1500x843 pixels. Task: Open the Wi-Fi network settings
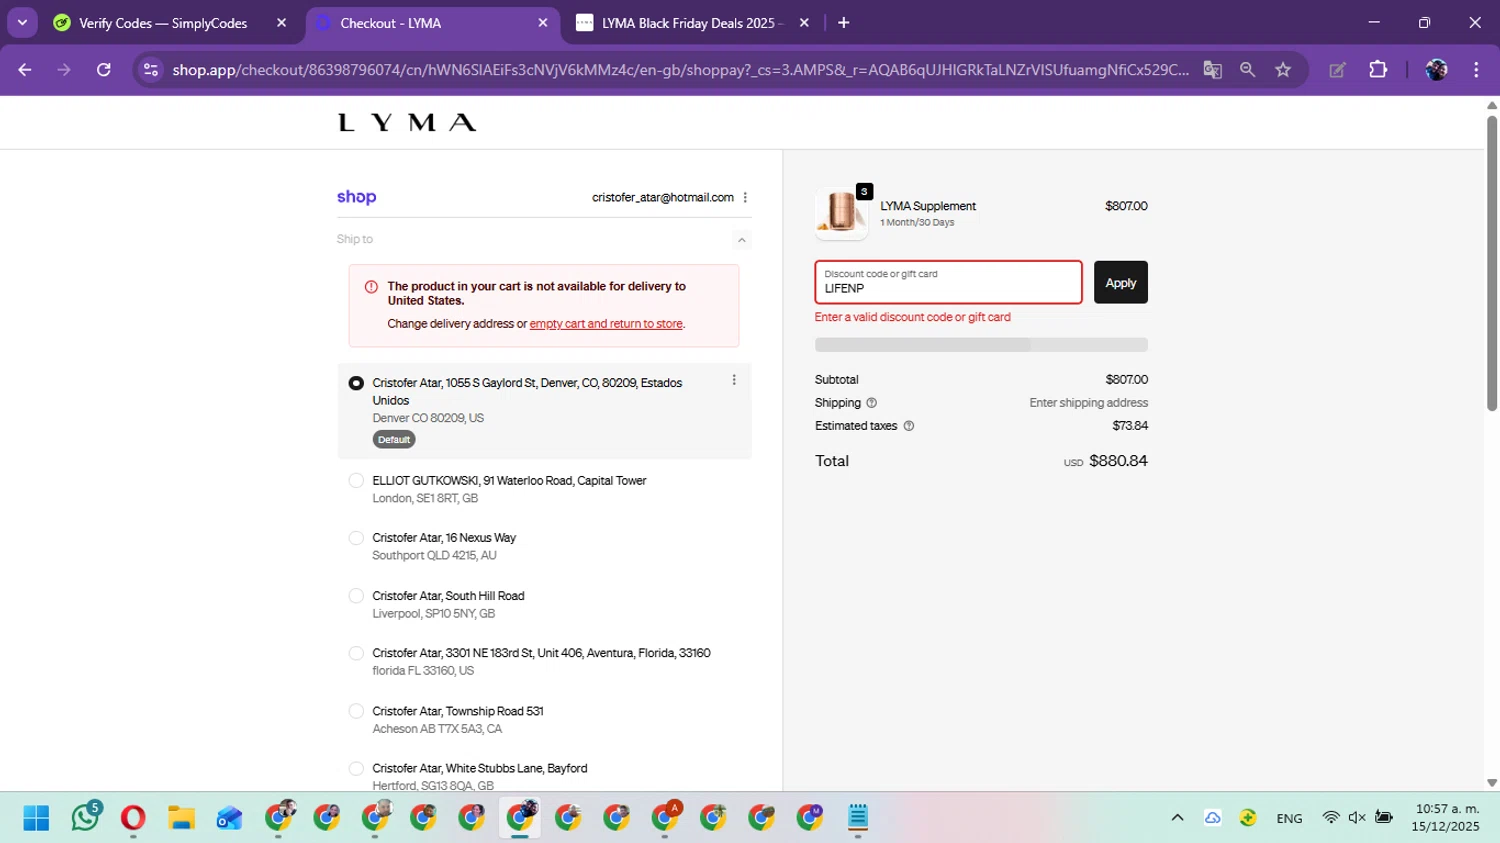(1330, 818)
